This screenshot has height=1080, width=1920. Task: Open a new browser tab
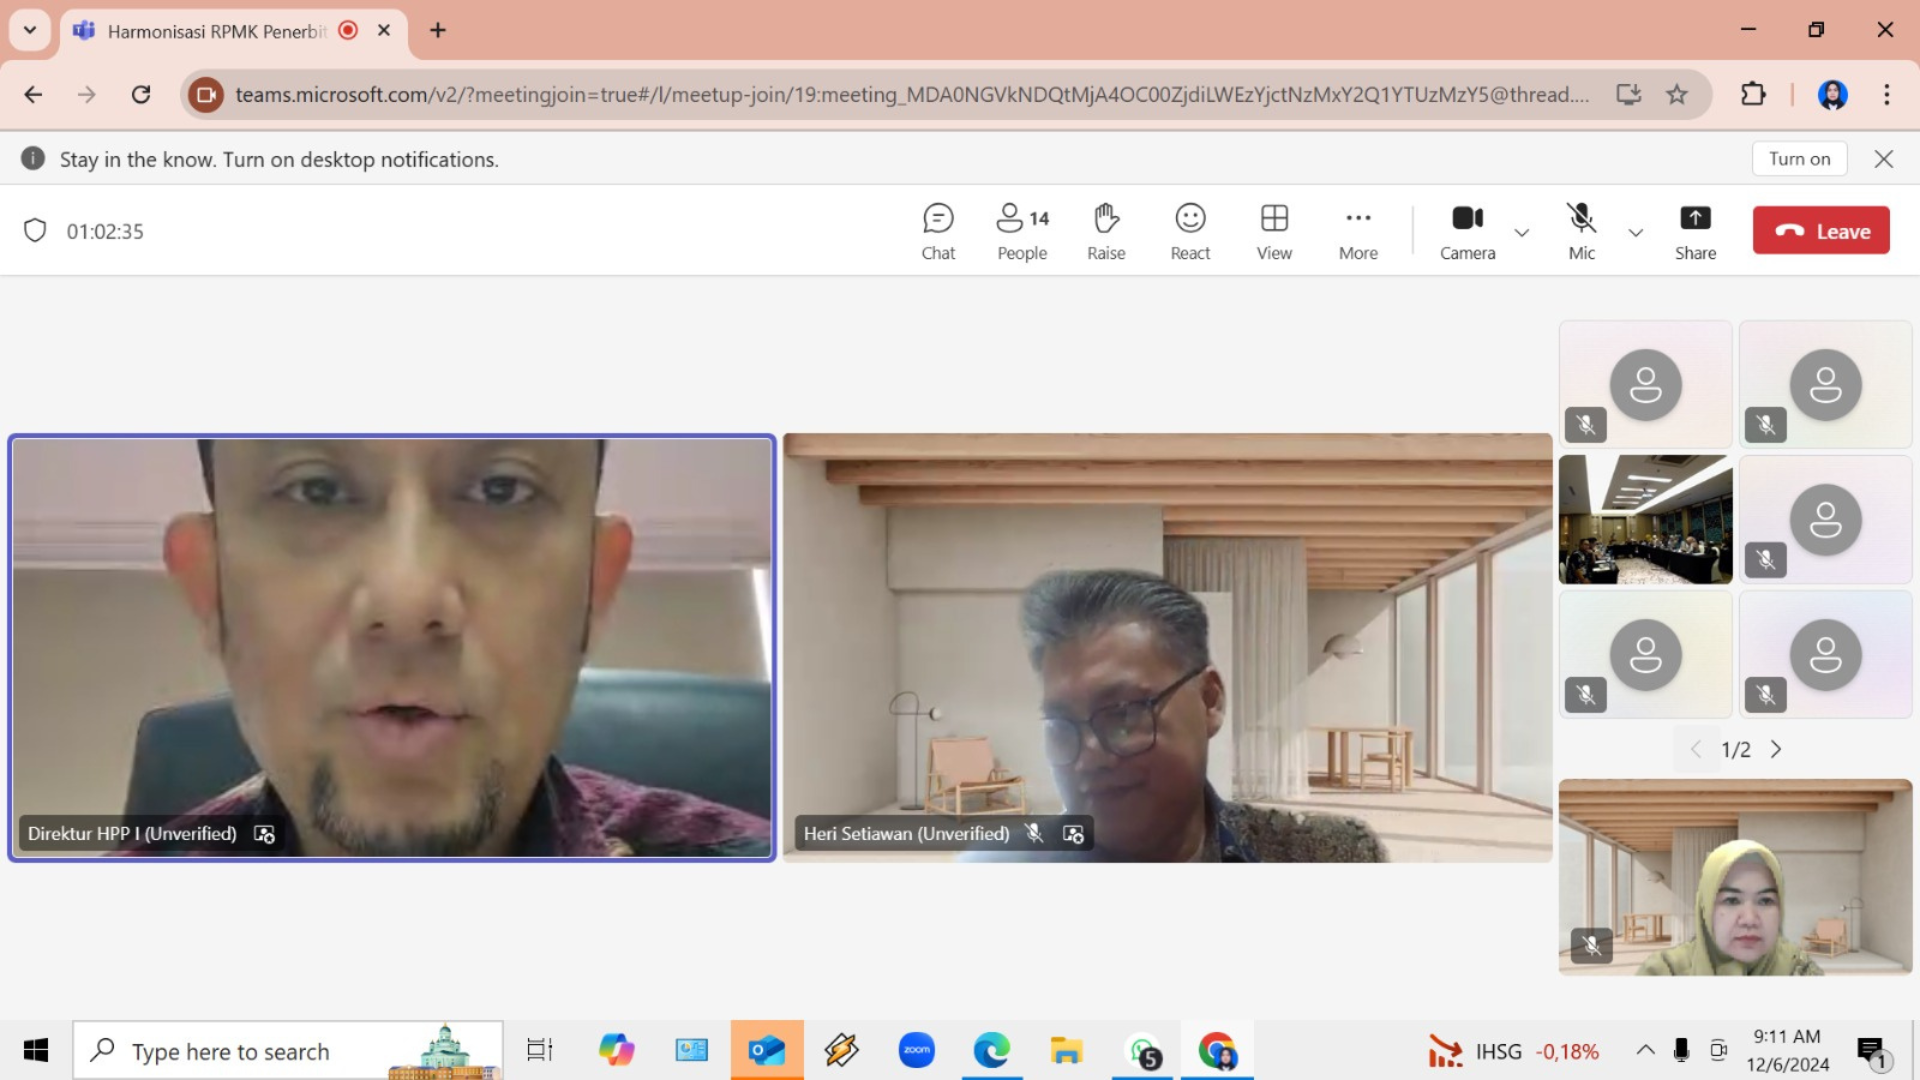(x=438, y=31)
